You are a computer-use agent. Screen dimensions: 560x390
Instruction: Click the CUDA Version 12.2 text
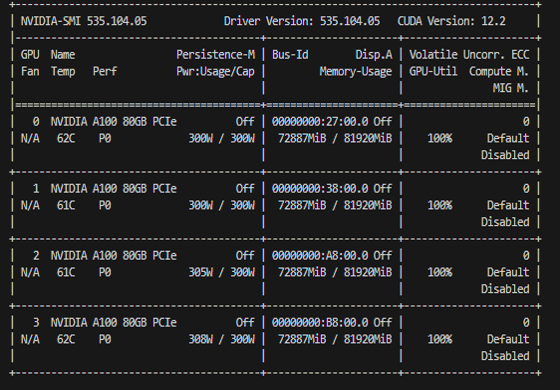click(451, 21)
